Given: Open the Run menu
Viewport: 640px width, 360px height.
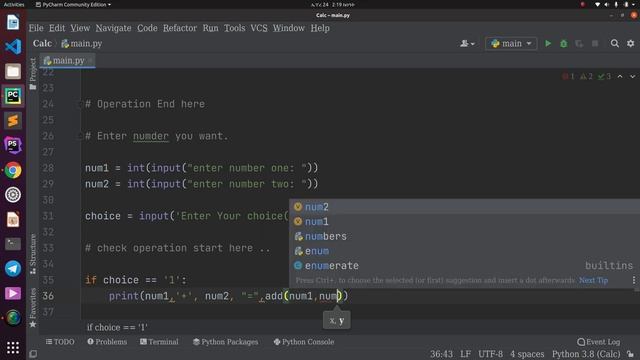Looking at the screenshot, I should tap(210, 28).
